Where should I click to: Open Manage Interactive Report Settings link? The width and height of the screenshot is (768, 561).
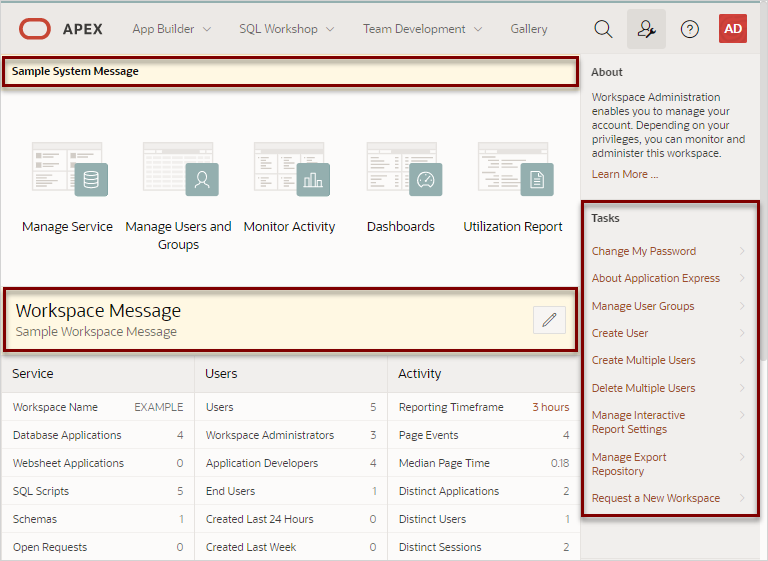click(x=638, y=422)
